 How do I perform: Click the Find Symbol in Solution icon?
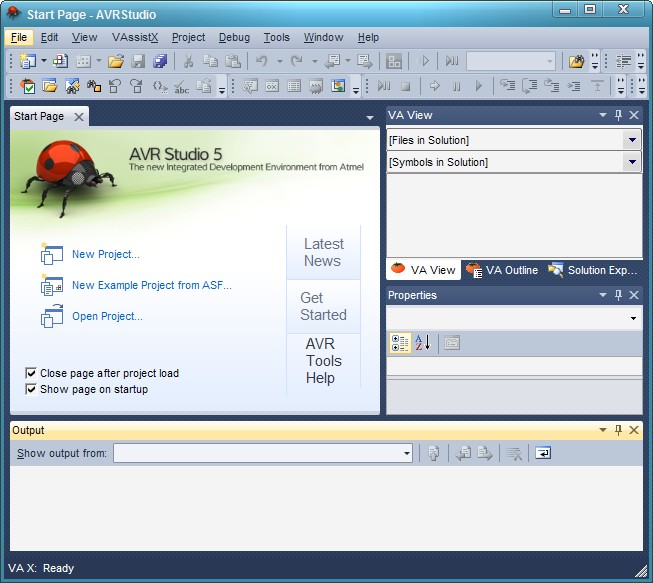click(72, 86)
